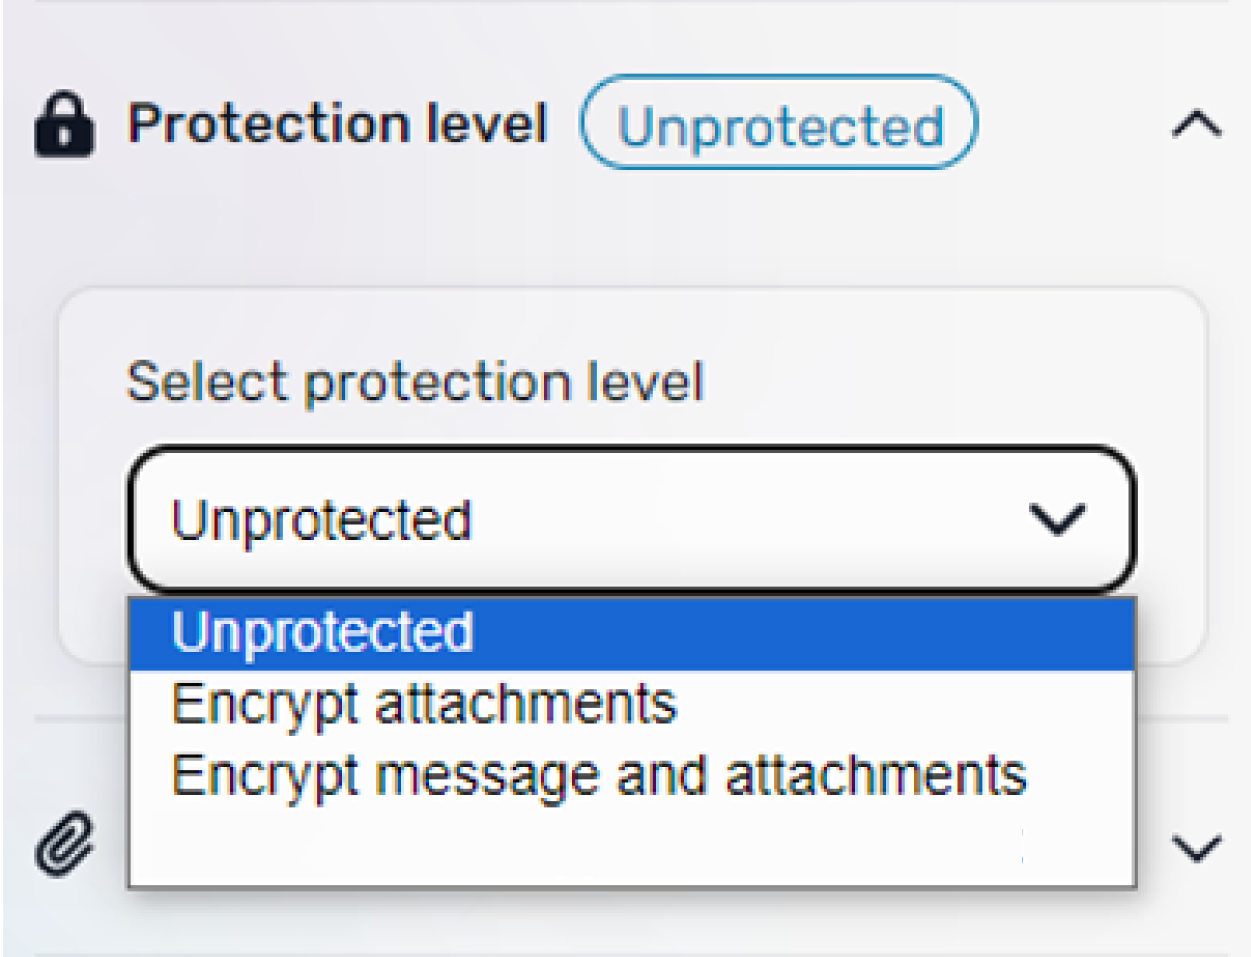The image size is (1251, 957).
Task: Select the highlighted Unprotected option
Action: [322, 630]
